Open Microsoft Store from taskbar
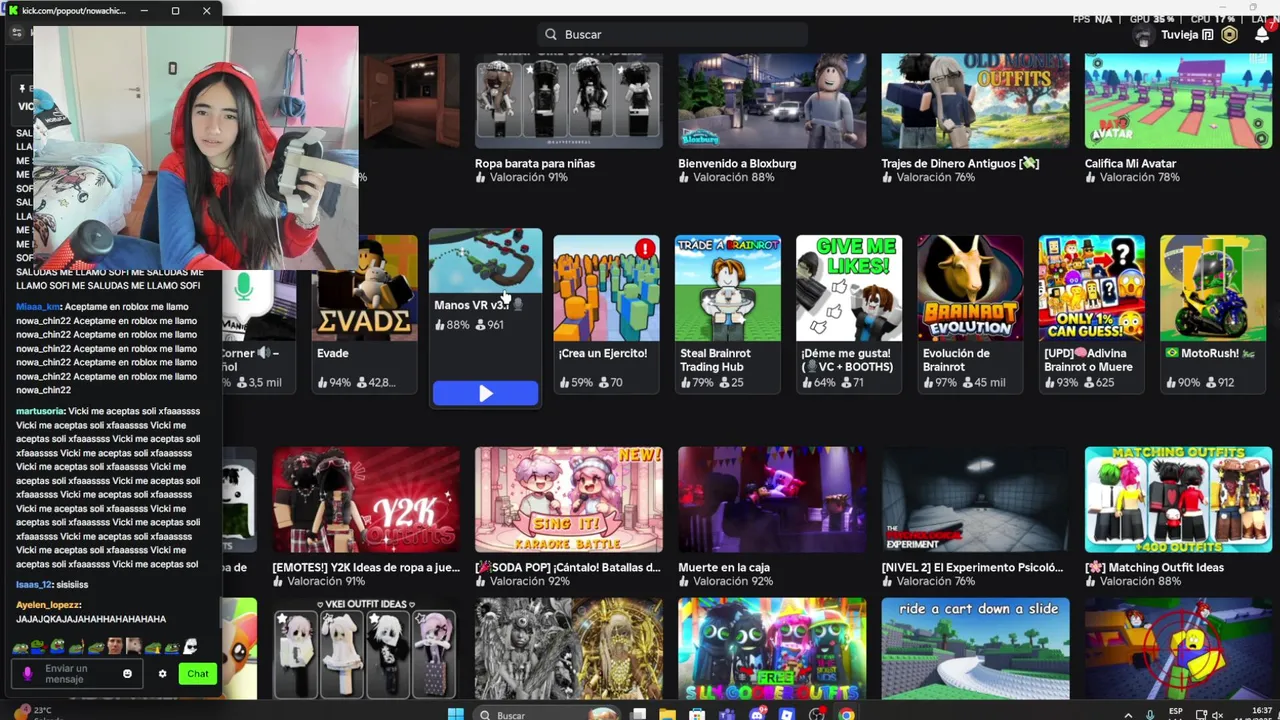 tap(697, 714)
